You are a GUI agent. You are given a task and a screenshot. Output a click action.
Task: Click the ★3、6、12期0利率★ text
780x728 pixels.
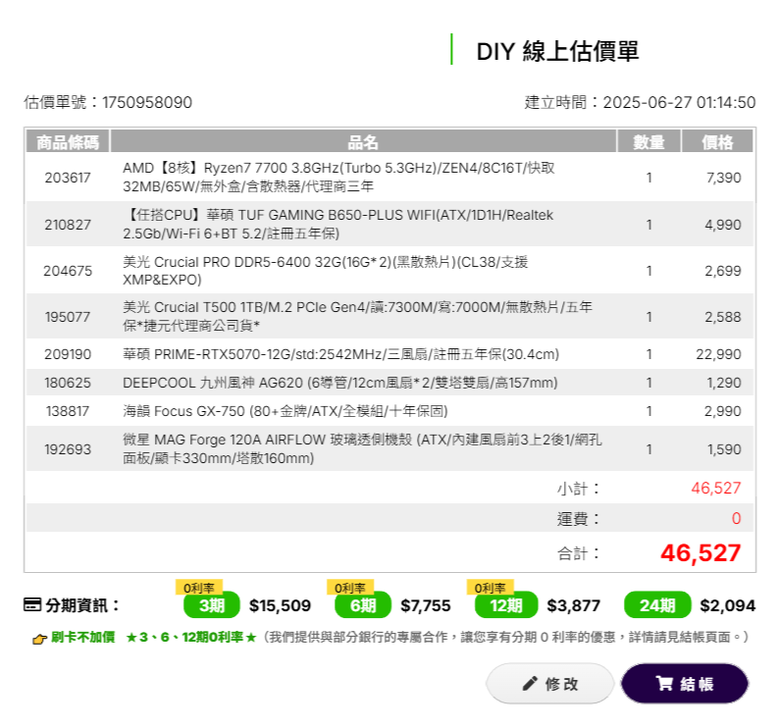(x=191, y=637)
